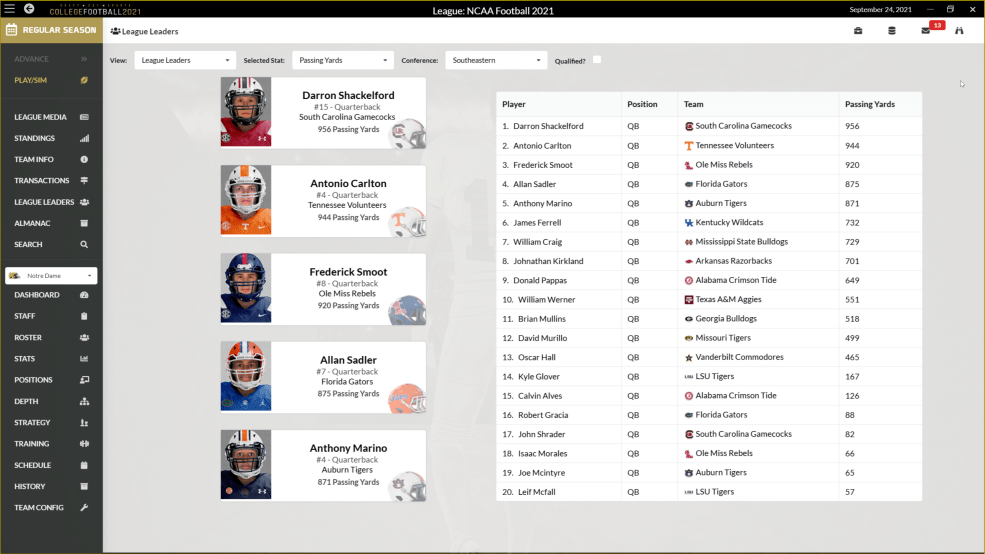Click the back arrow icon
Image resolution: width=985 pixels, height=554 pixels.
click(29, 9)
